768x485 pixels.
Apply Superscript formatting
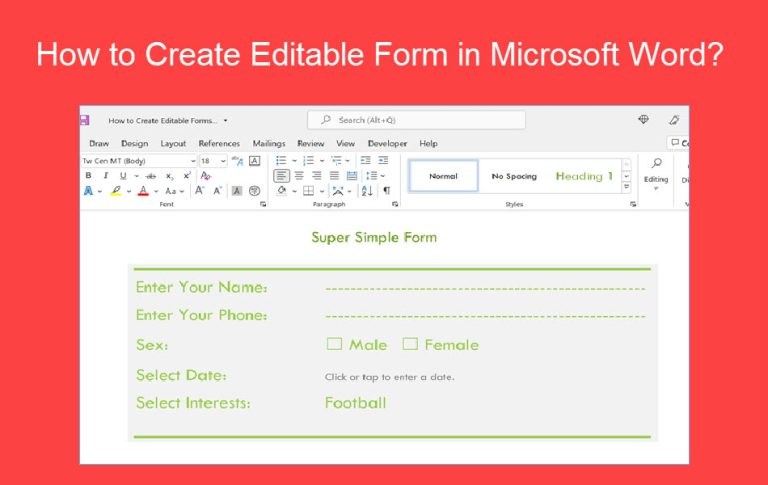187,175
